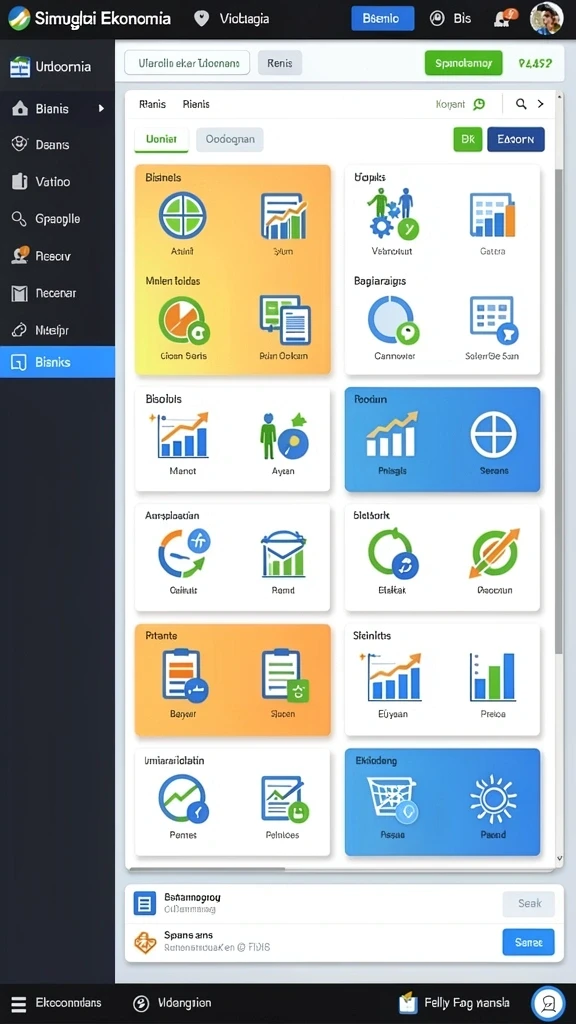Select Vatioo in the sidebar

click(x=57, y=182)
